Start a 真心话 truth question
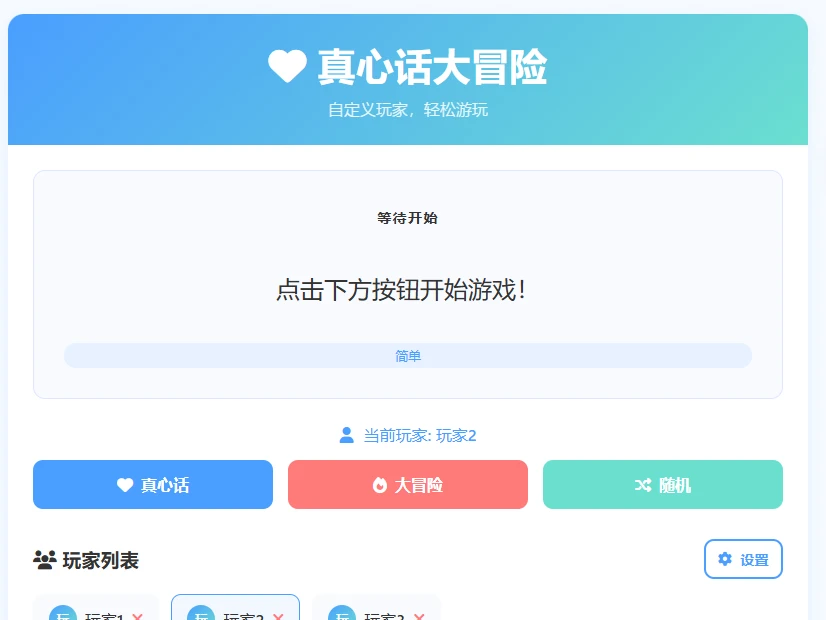Screen dimensions: 826x620 coord(153,485)
